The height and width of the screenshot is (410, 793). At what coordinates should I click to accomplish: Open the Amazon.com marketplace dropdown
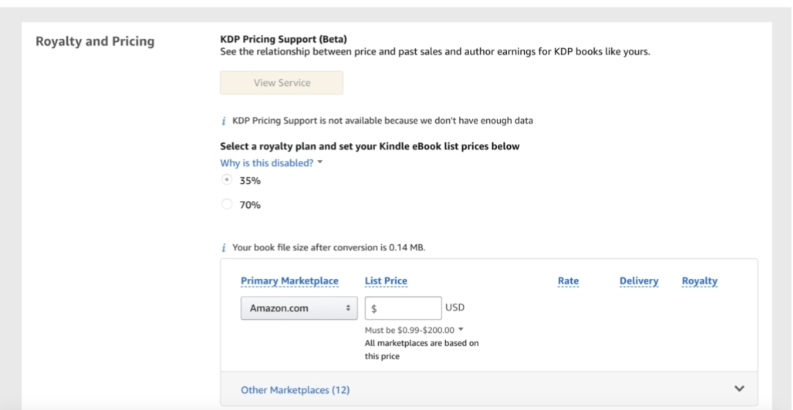click(x=298, y=309)
